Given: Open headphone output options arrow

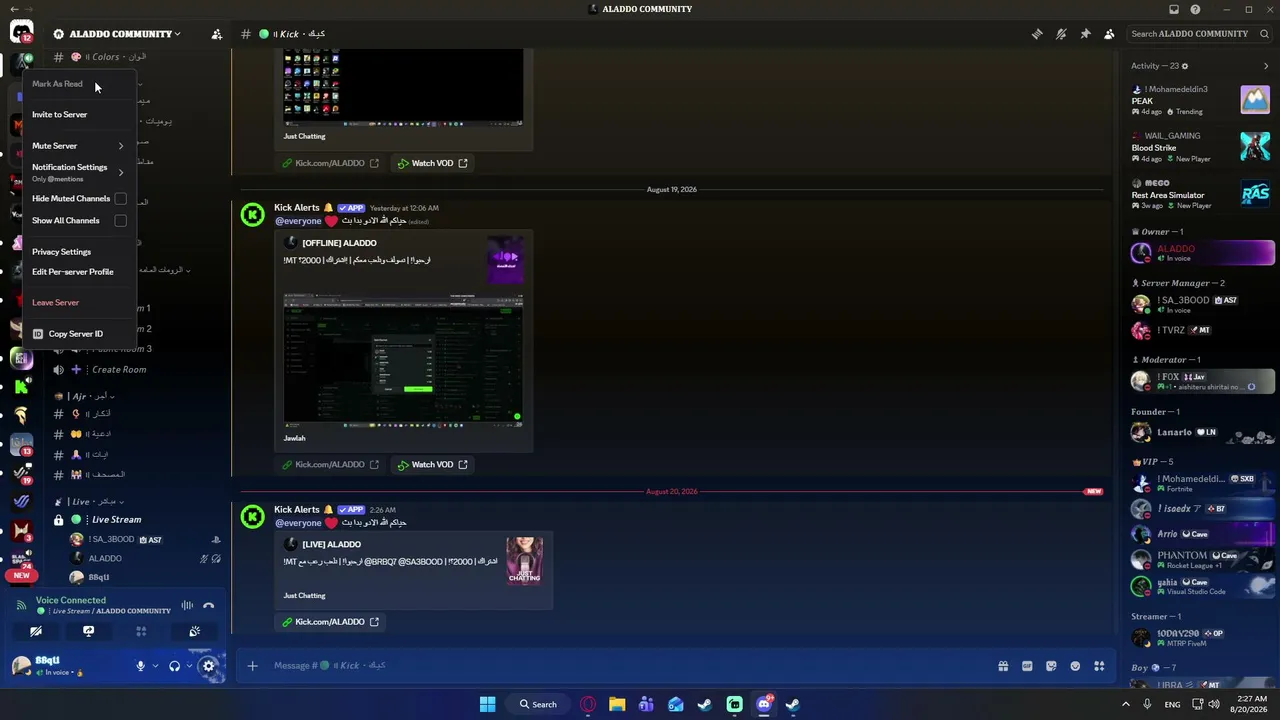Looking at the screenshot, I should click(x=189, y=666).
